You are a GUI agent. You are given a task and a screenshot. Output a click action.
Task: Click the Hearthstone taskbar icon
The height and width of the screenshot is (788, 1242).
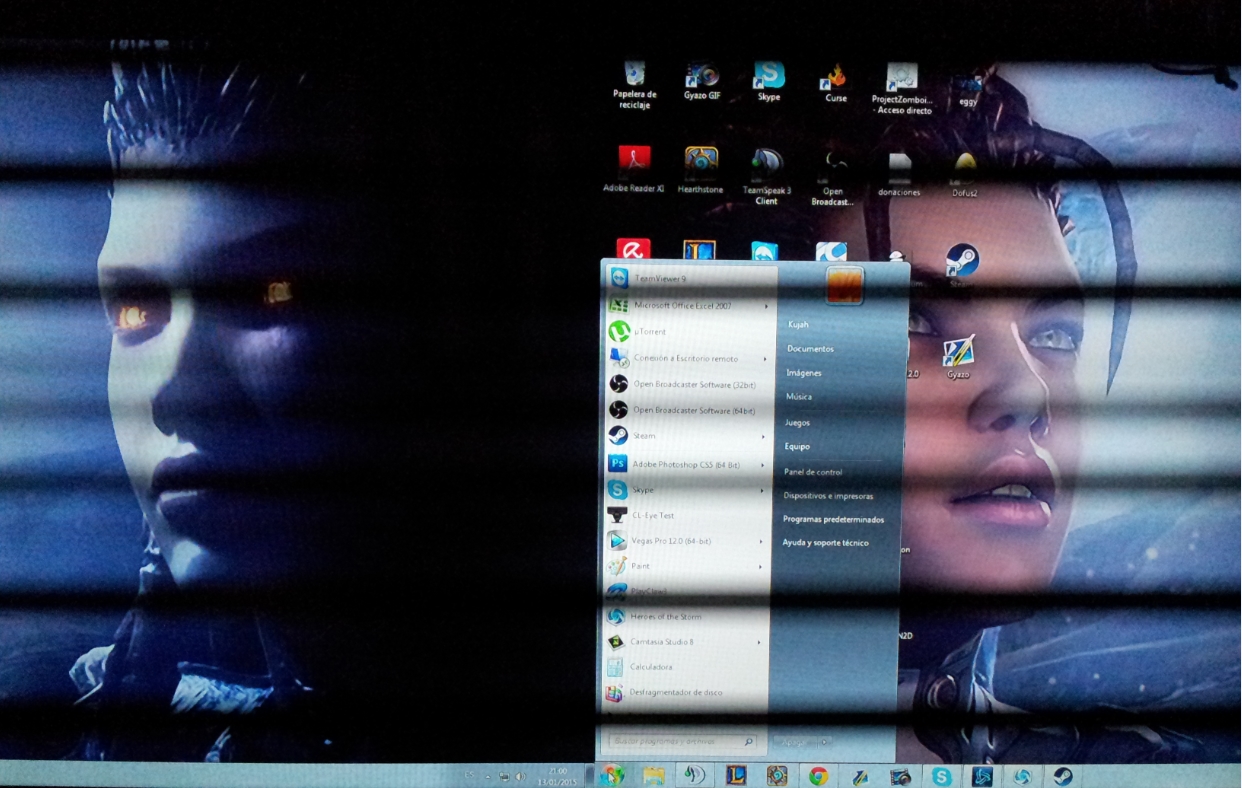coord(777,776)
